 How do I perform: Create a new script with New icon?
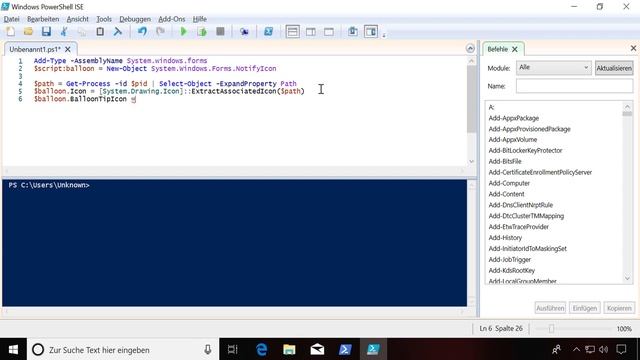(11, 31)
